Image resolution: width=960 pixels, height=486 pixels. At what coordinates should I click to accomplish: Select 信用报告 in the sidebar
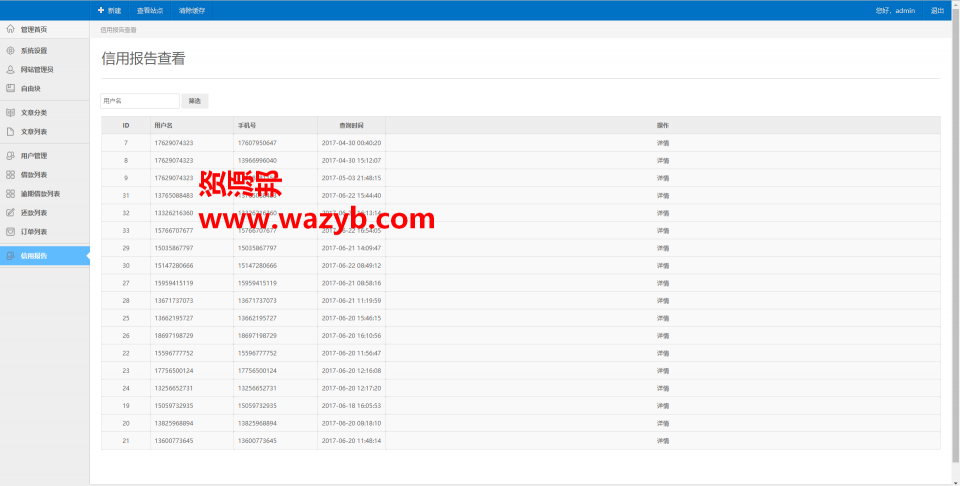pyautogui.click(x=45, y=256)
